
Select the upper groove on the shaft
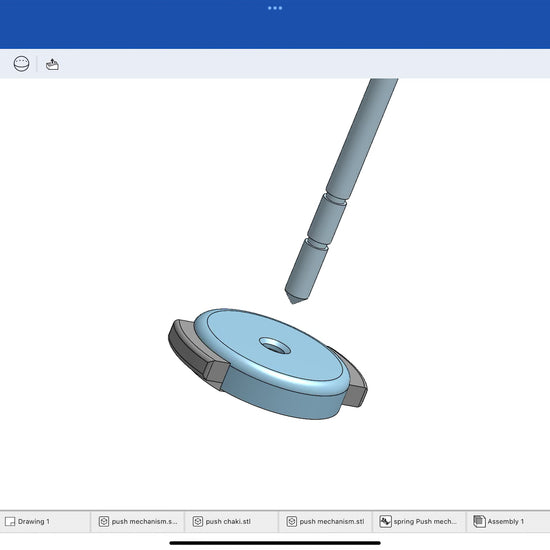(x=336, y=199)
